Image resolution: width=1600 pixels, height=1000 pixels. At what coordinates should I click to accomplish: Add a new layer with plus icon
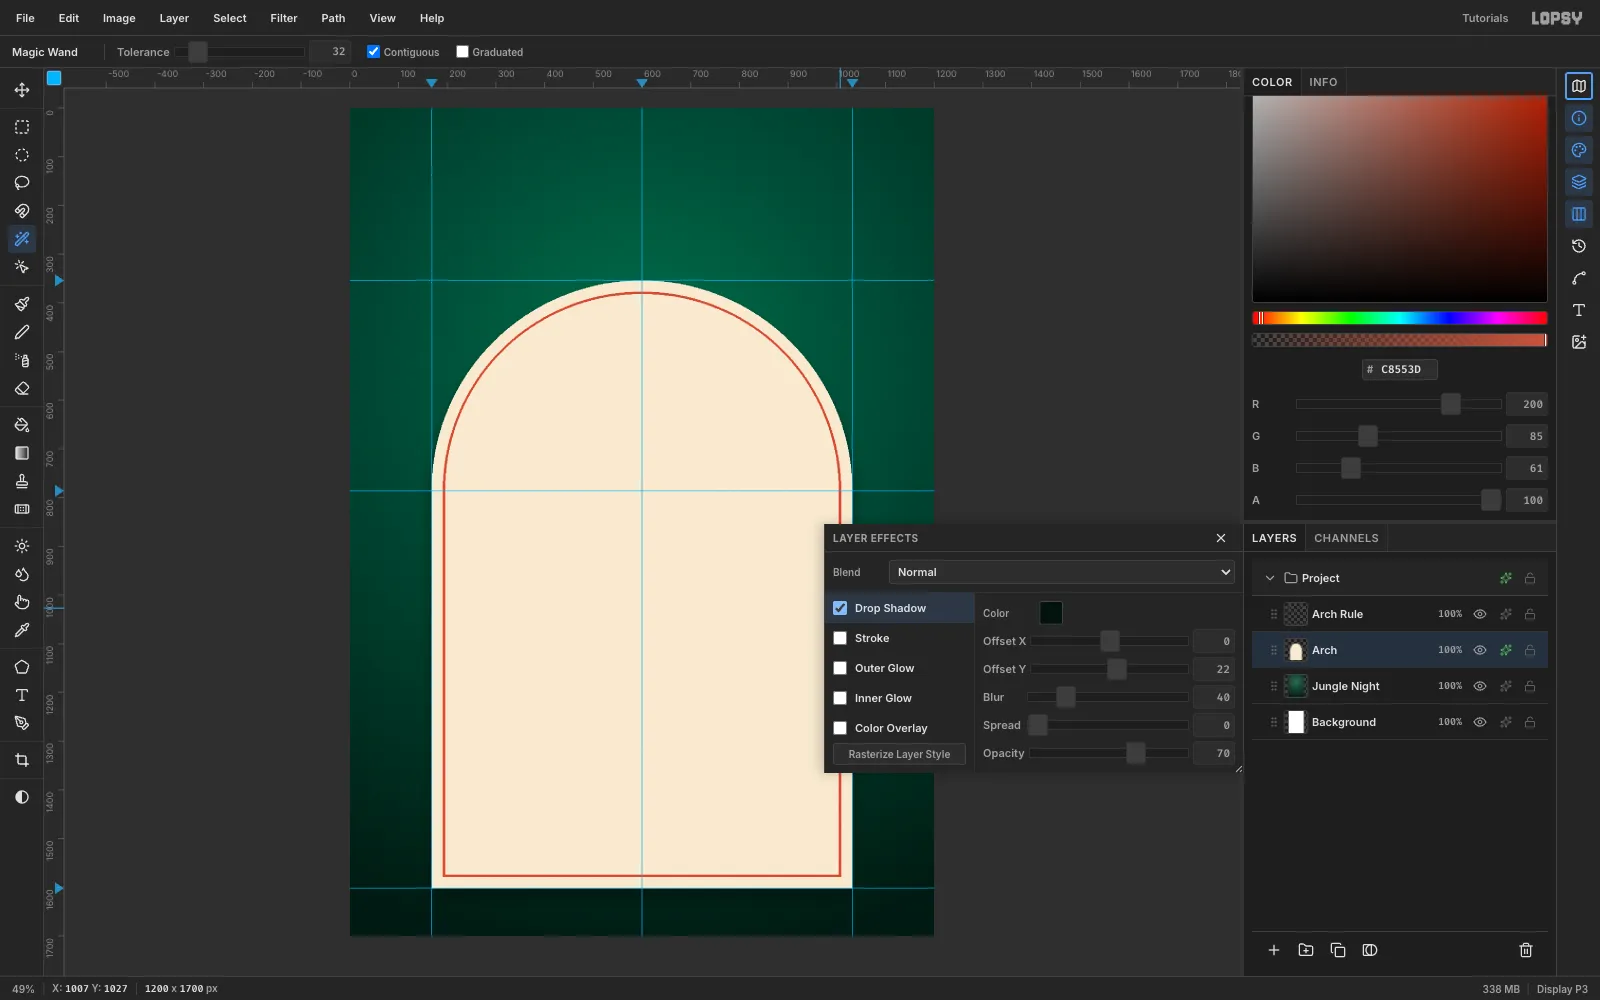point(1274,950)
